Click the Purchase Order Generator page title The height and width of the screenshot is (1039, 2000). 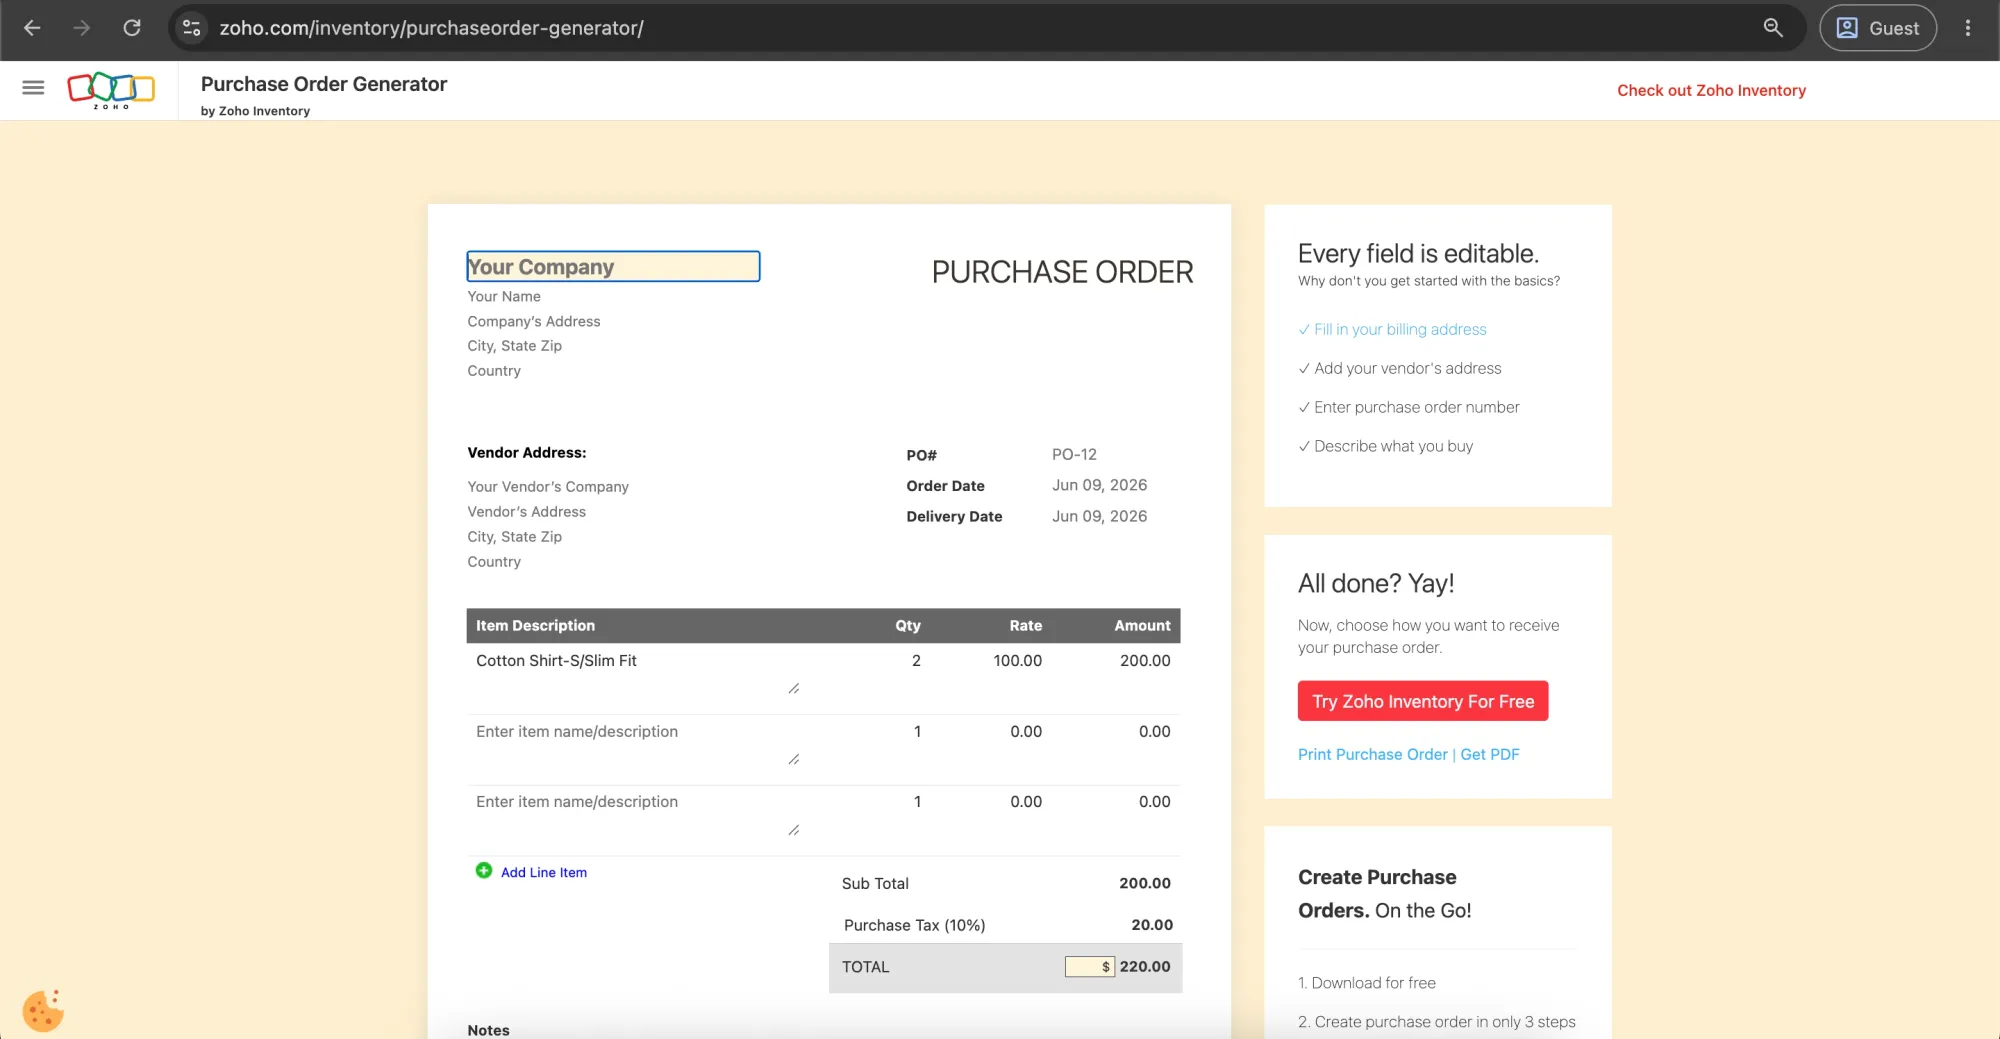coord(324,84)
